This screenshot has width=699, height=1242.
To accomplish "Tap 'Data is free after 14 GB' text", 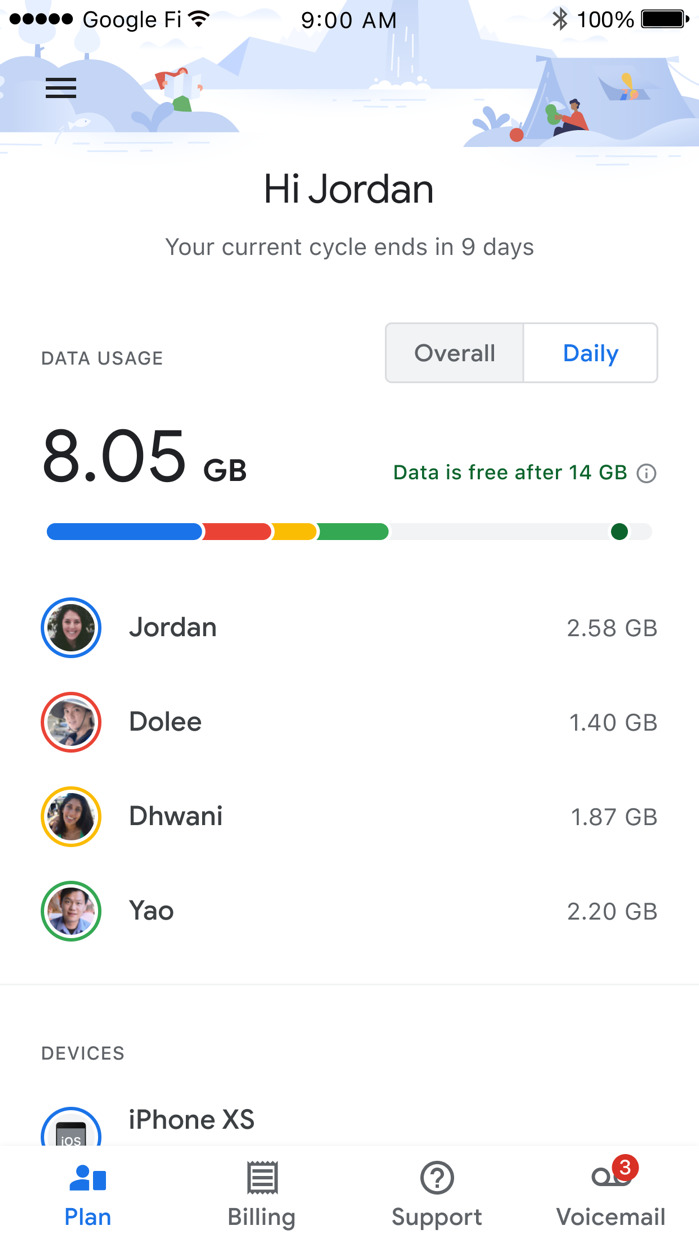I will coord(510,473).
